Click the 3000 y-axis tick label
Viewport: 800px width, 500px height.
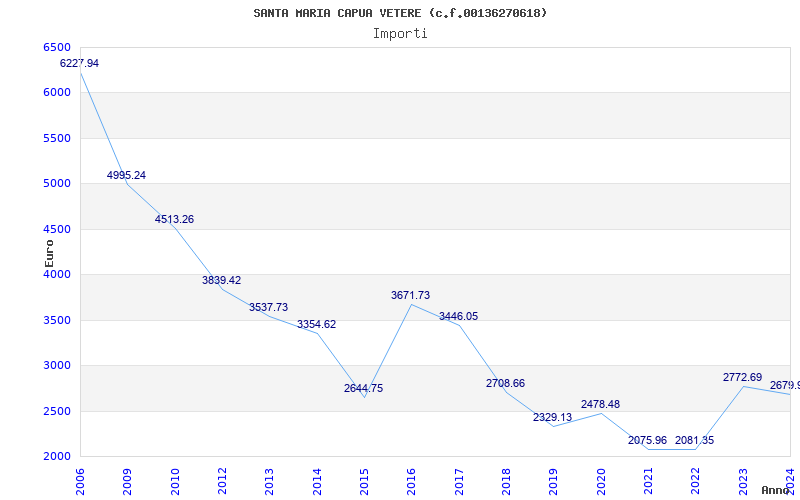pyautogui.click(x=57, y=365)
